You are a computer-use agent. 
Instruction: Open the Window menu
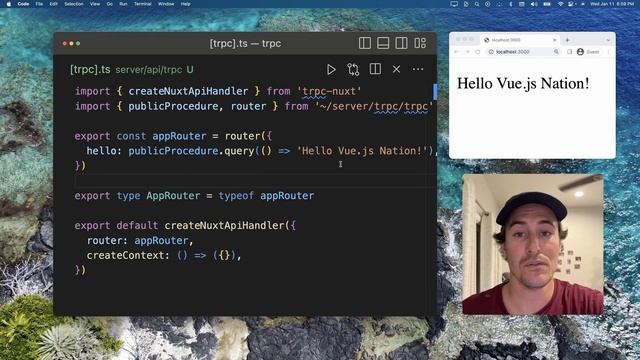166,4
